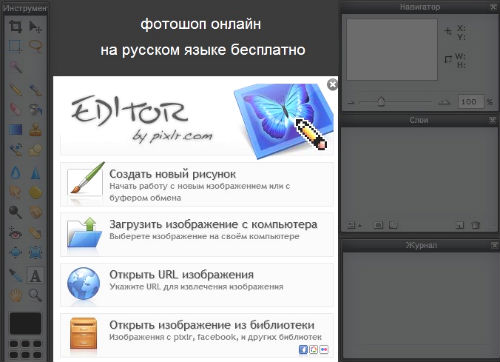Click the zoom percentage field showing 100

pos(470,102)
